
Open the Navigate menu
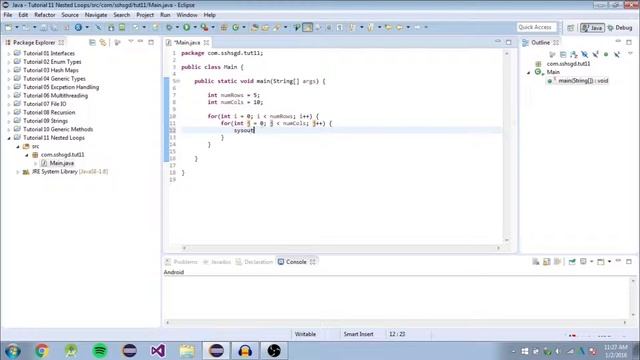point(96,15)
